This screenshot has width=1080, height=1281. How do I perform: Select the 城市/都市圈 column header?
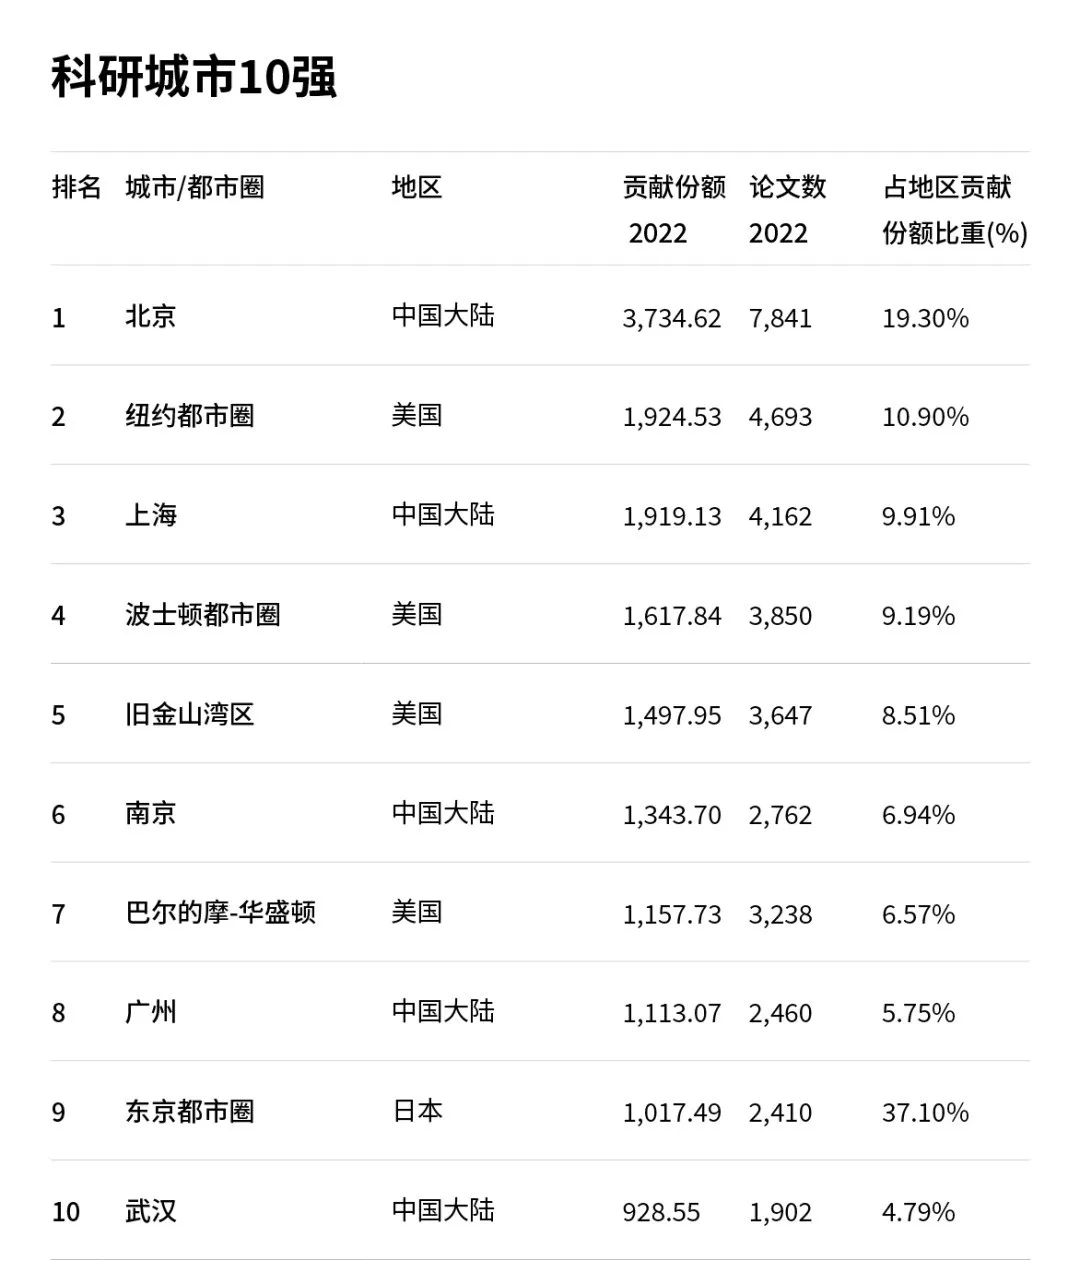(x=195, y=187)
